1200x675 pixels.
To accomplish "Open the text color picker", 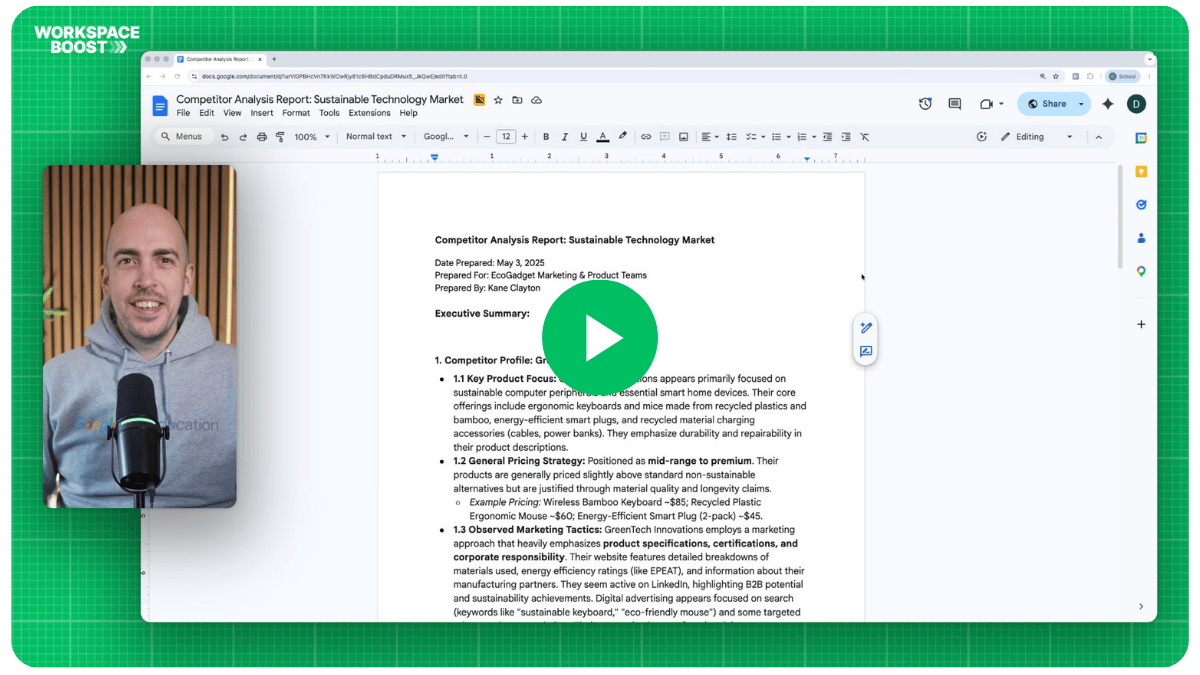I will point(602,137).
